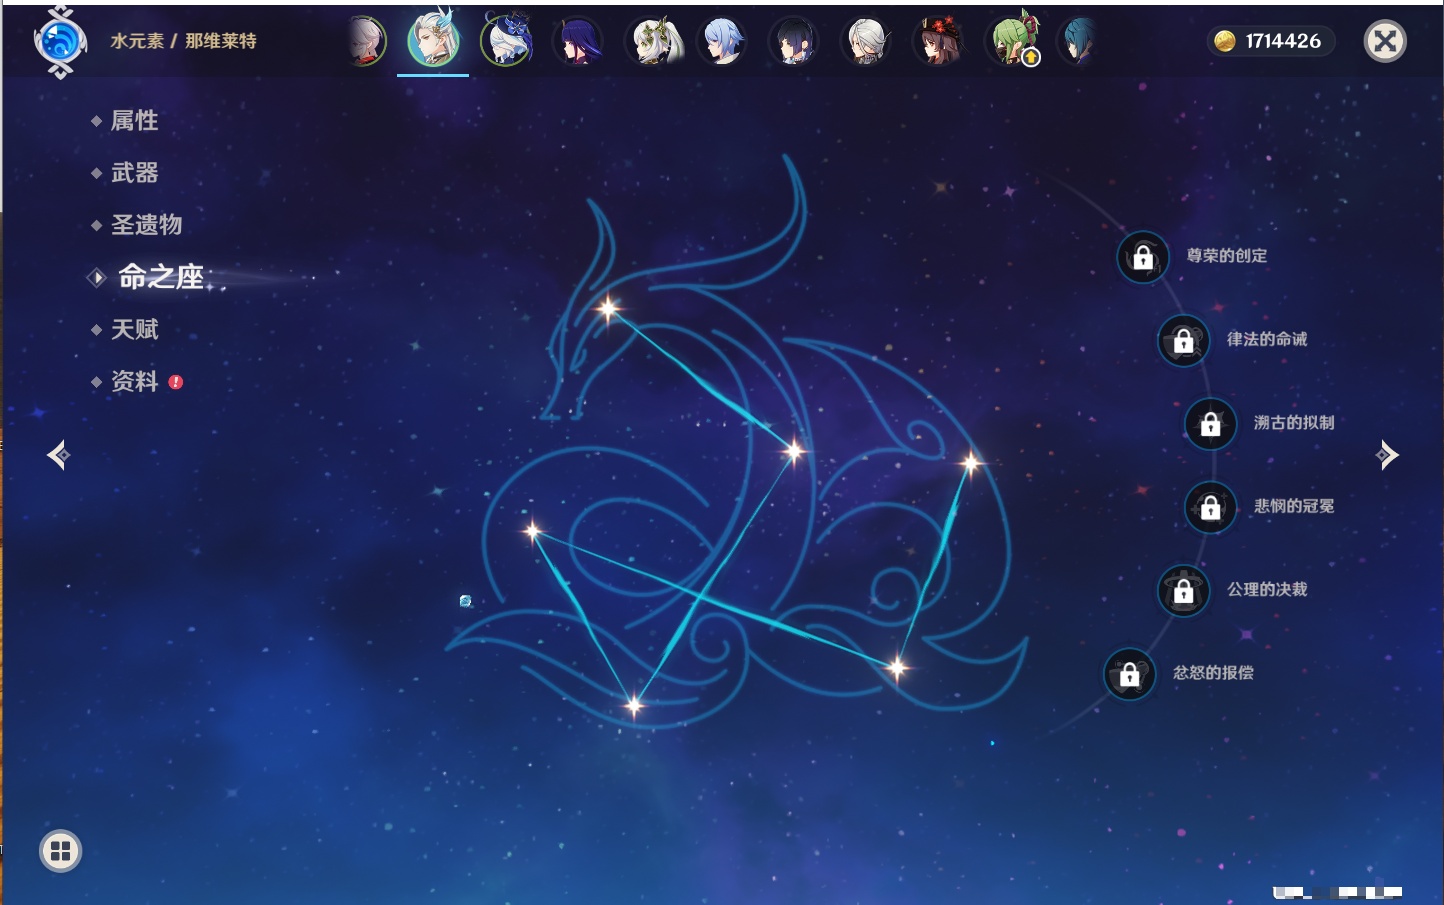The image size is (1444, 905).
Task: Close the character screen with X button
Action: tap(1385, 41)
